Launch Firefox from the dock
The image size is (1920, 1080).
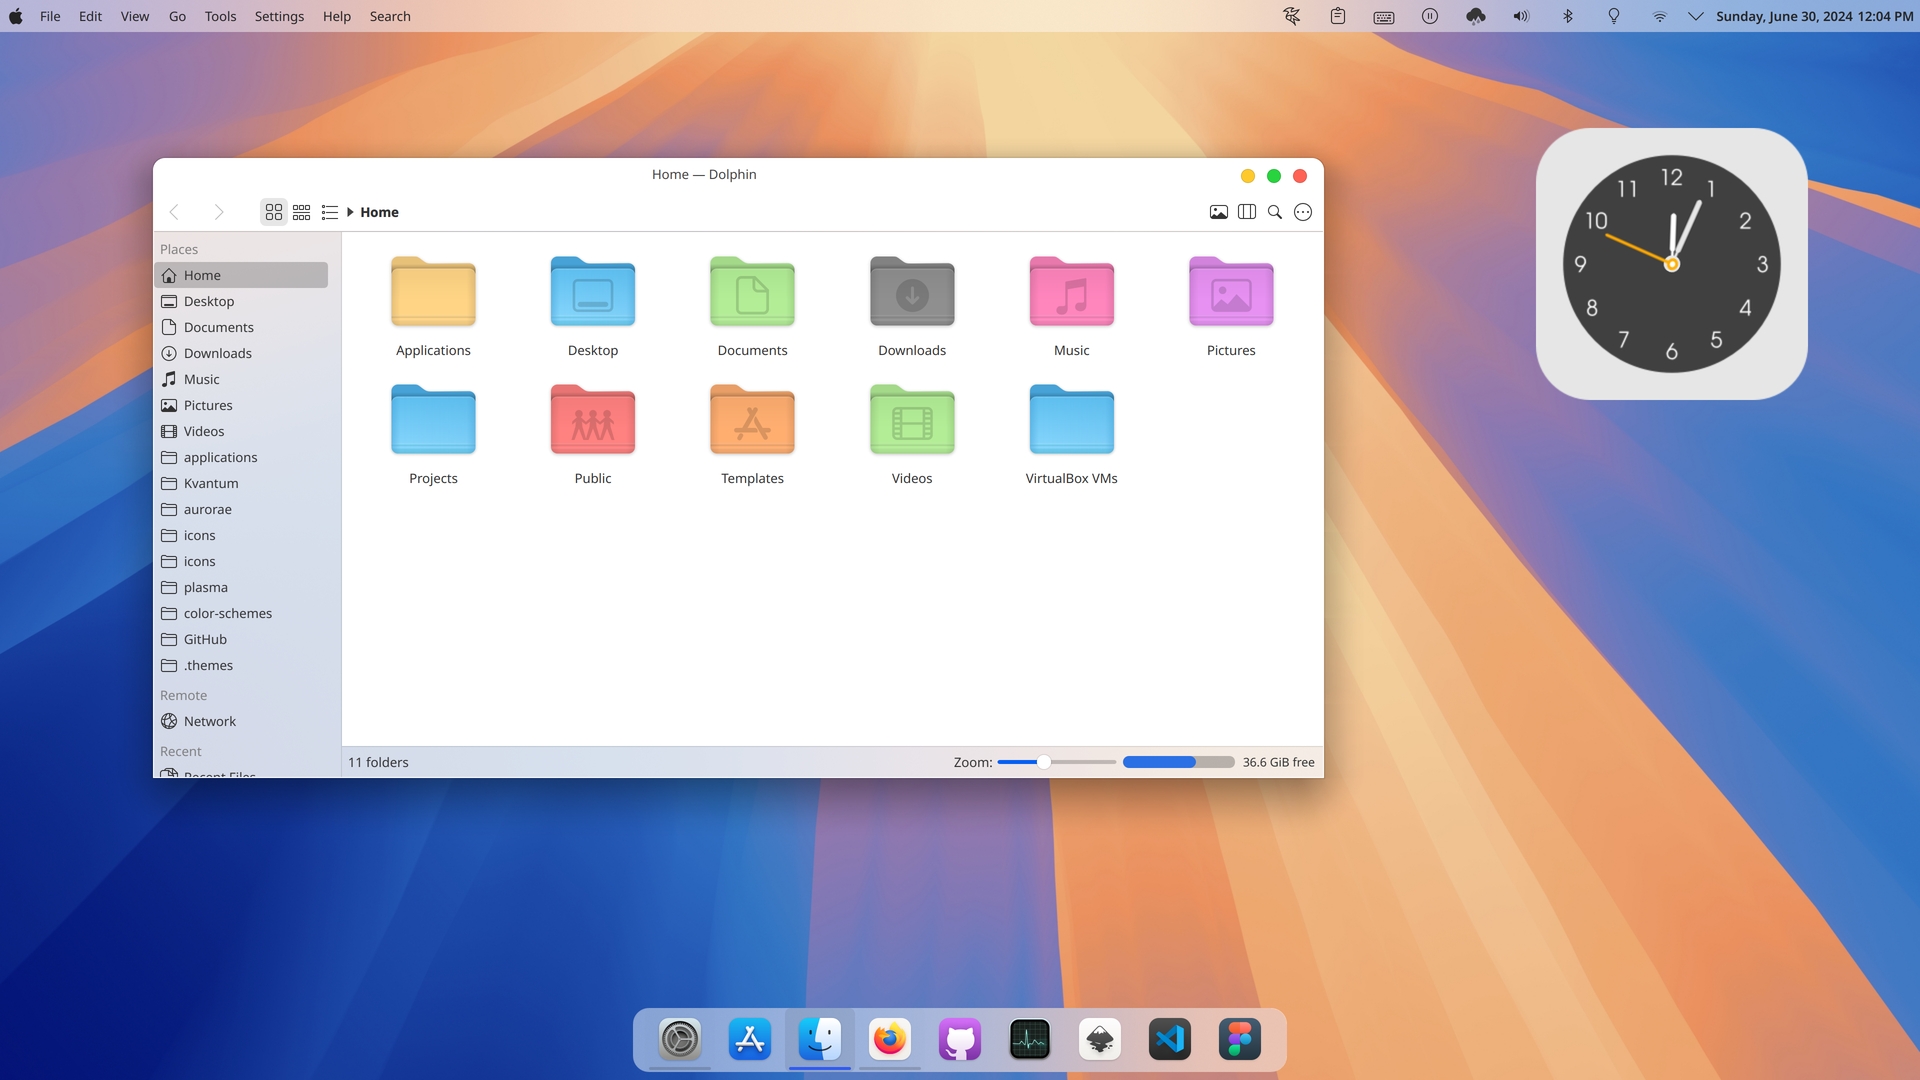coord(890,1039)
